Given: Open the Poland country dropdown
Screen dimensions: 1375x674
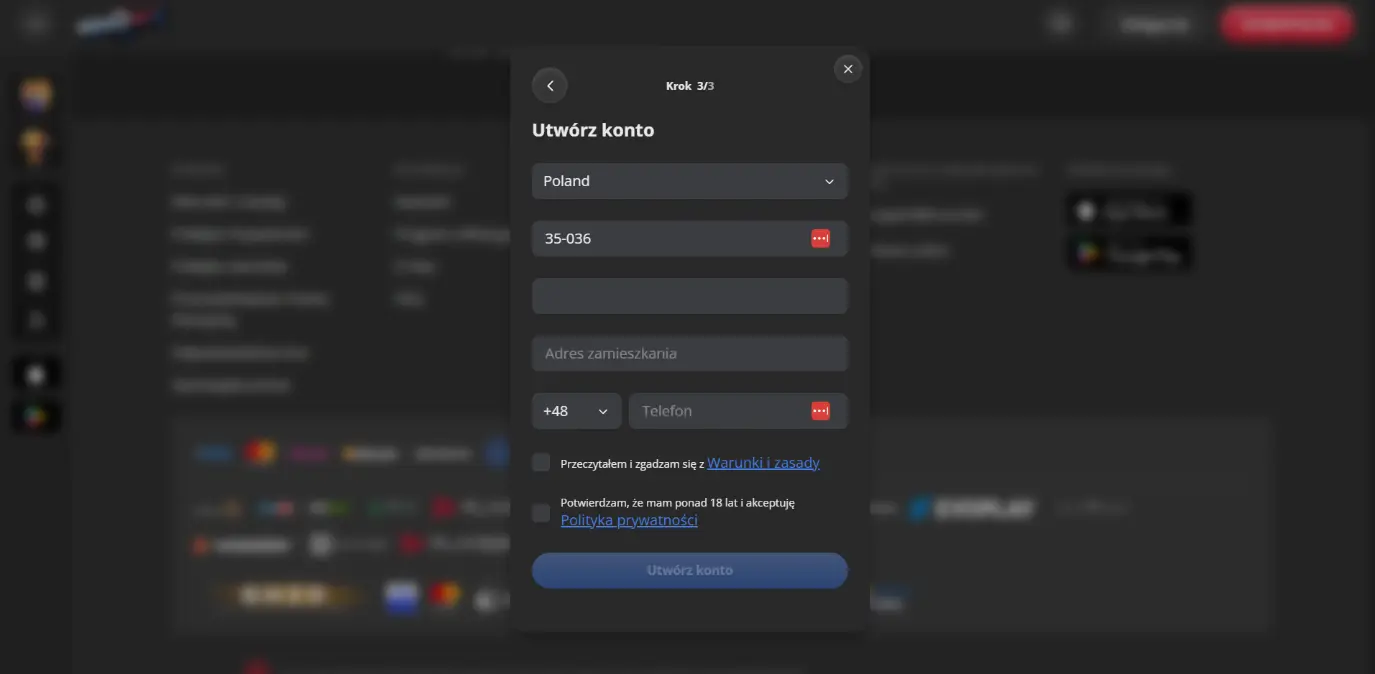Looking at the screenshot, I should point(689,181).
